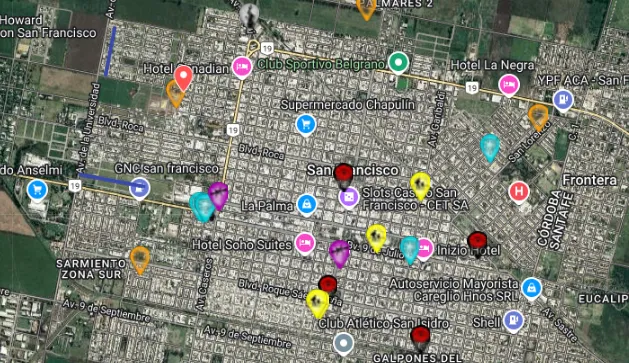Click the Frontera town label
The width and height of the screenshot is (629, 363).
tap(589, 180)
